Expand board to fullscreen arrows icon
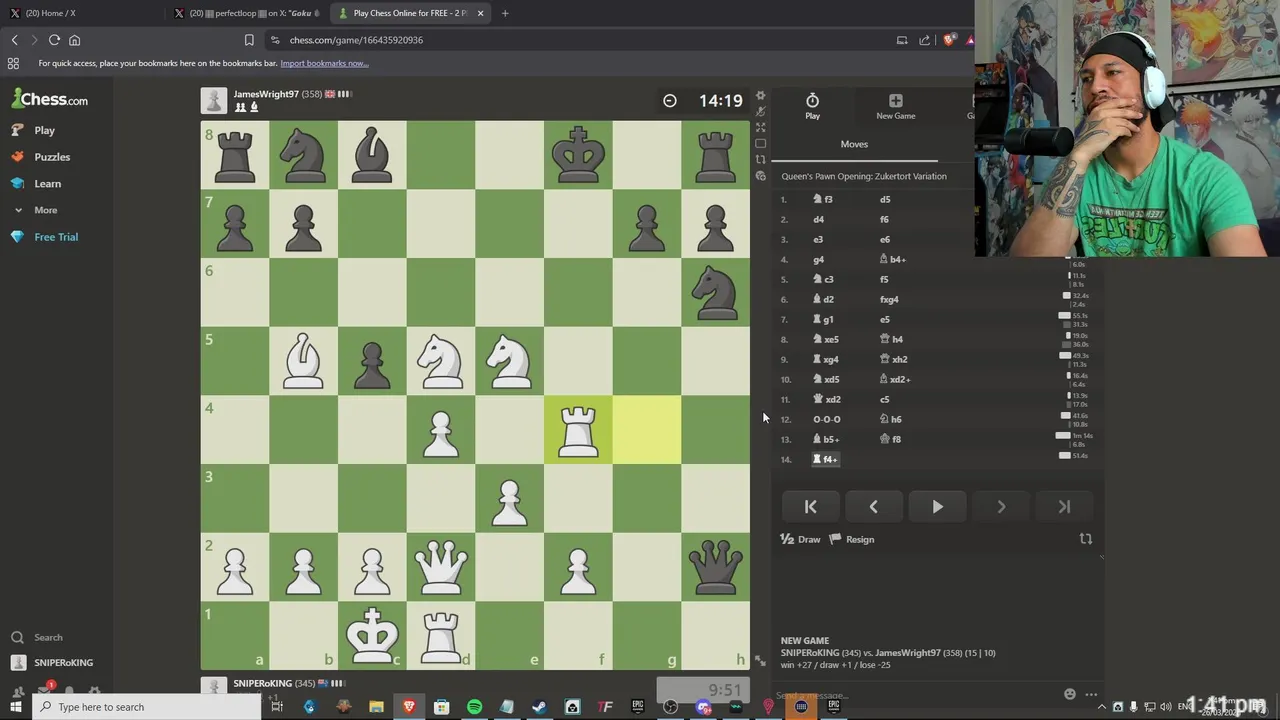The width and height of the screenshot is (1280, 720). click(x=760, y=128)
